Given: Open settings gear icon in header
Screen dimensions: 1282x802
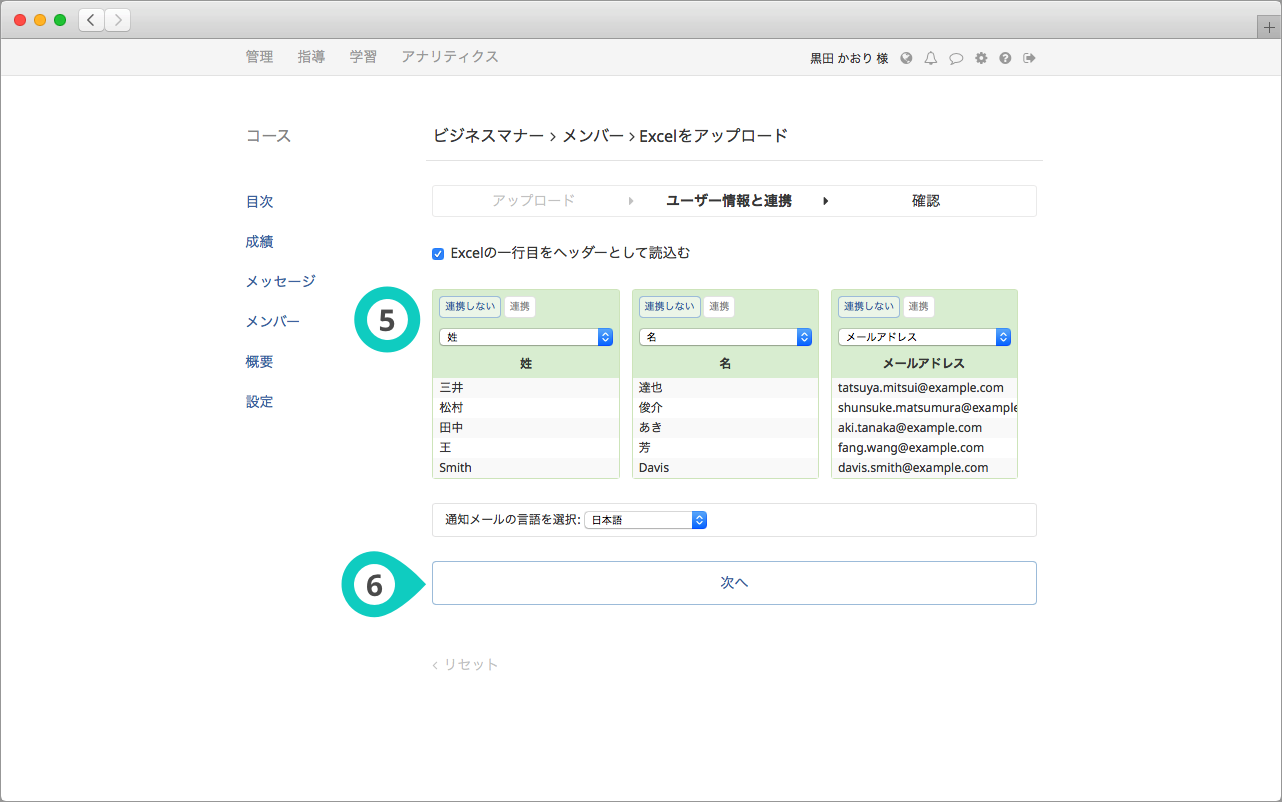Looking at the screenshot, I should pyautogui.click(x=981, y=58).
